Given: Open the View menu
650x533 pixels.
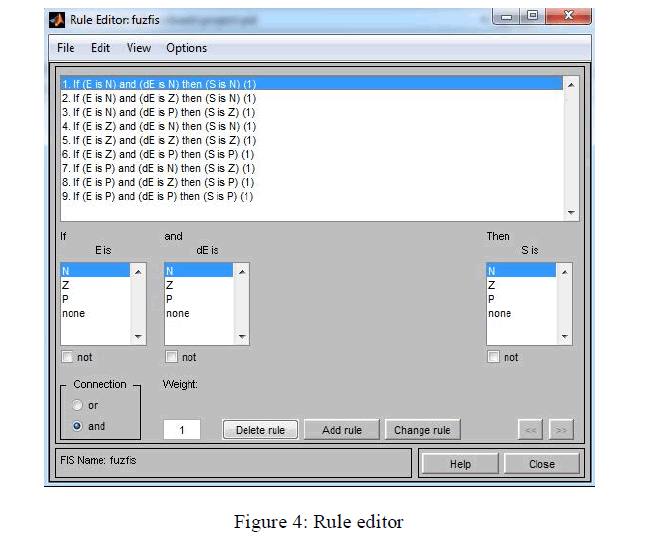Looking at the screenshot, I should [139, 48].
